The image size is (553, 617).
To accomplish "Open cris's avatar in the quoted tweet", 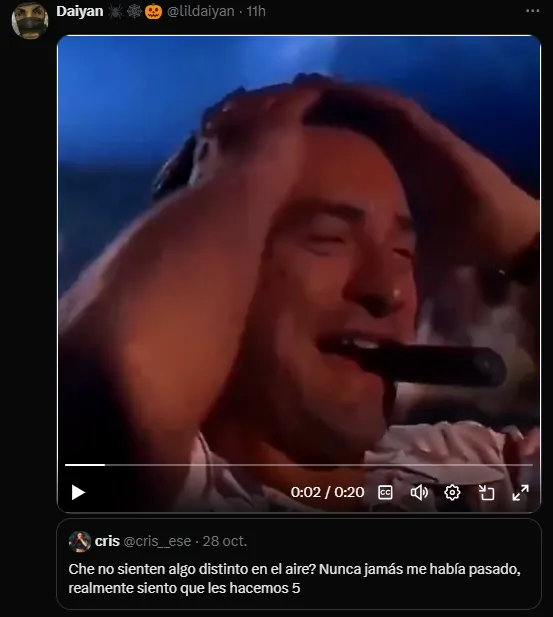I will (x=80, y=541).
